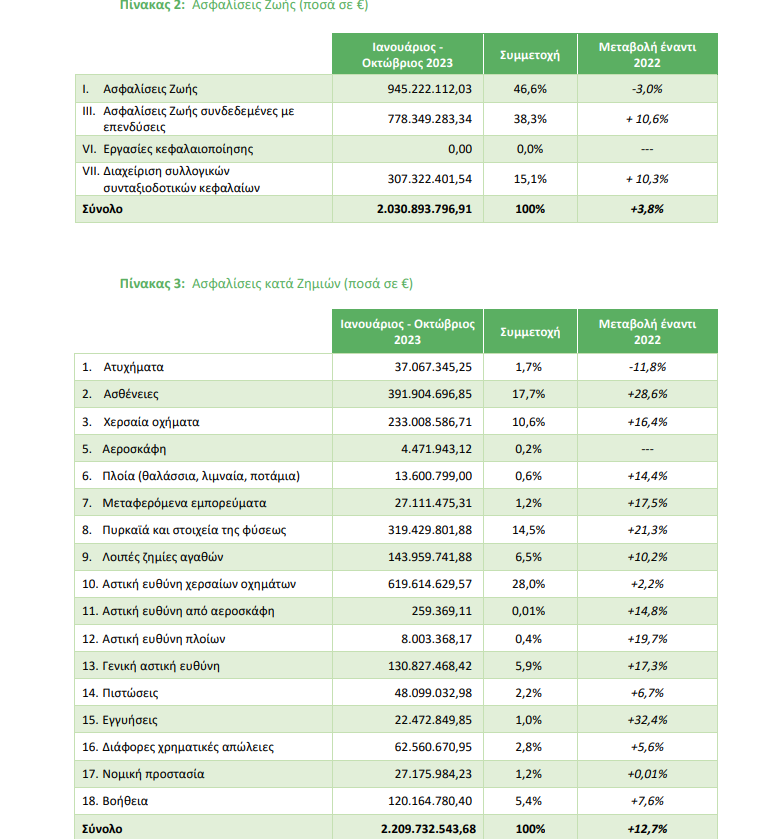The width and height of the screenshot is (765, 839).
Task: Select Table 2 header Ιανουάριος - Οκτώβριος 2023
Action: (x=407, y=55)
